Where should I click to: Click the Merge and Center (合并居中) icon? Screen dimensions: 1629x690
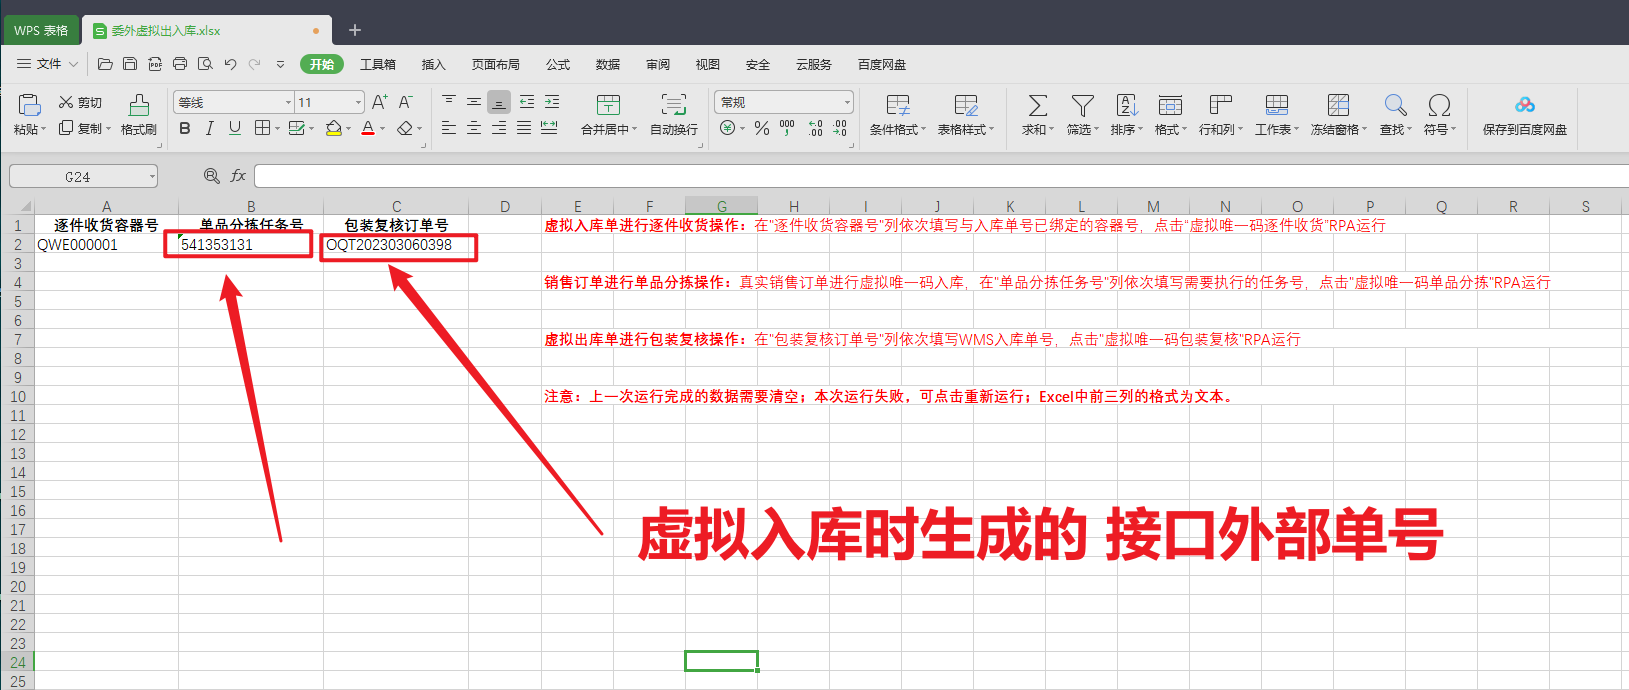608,105
